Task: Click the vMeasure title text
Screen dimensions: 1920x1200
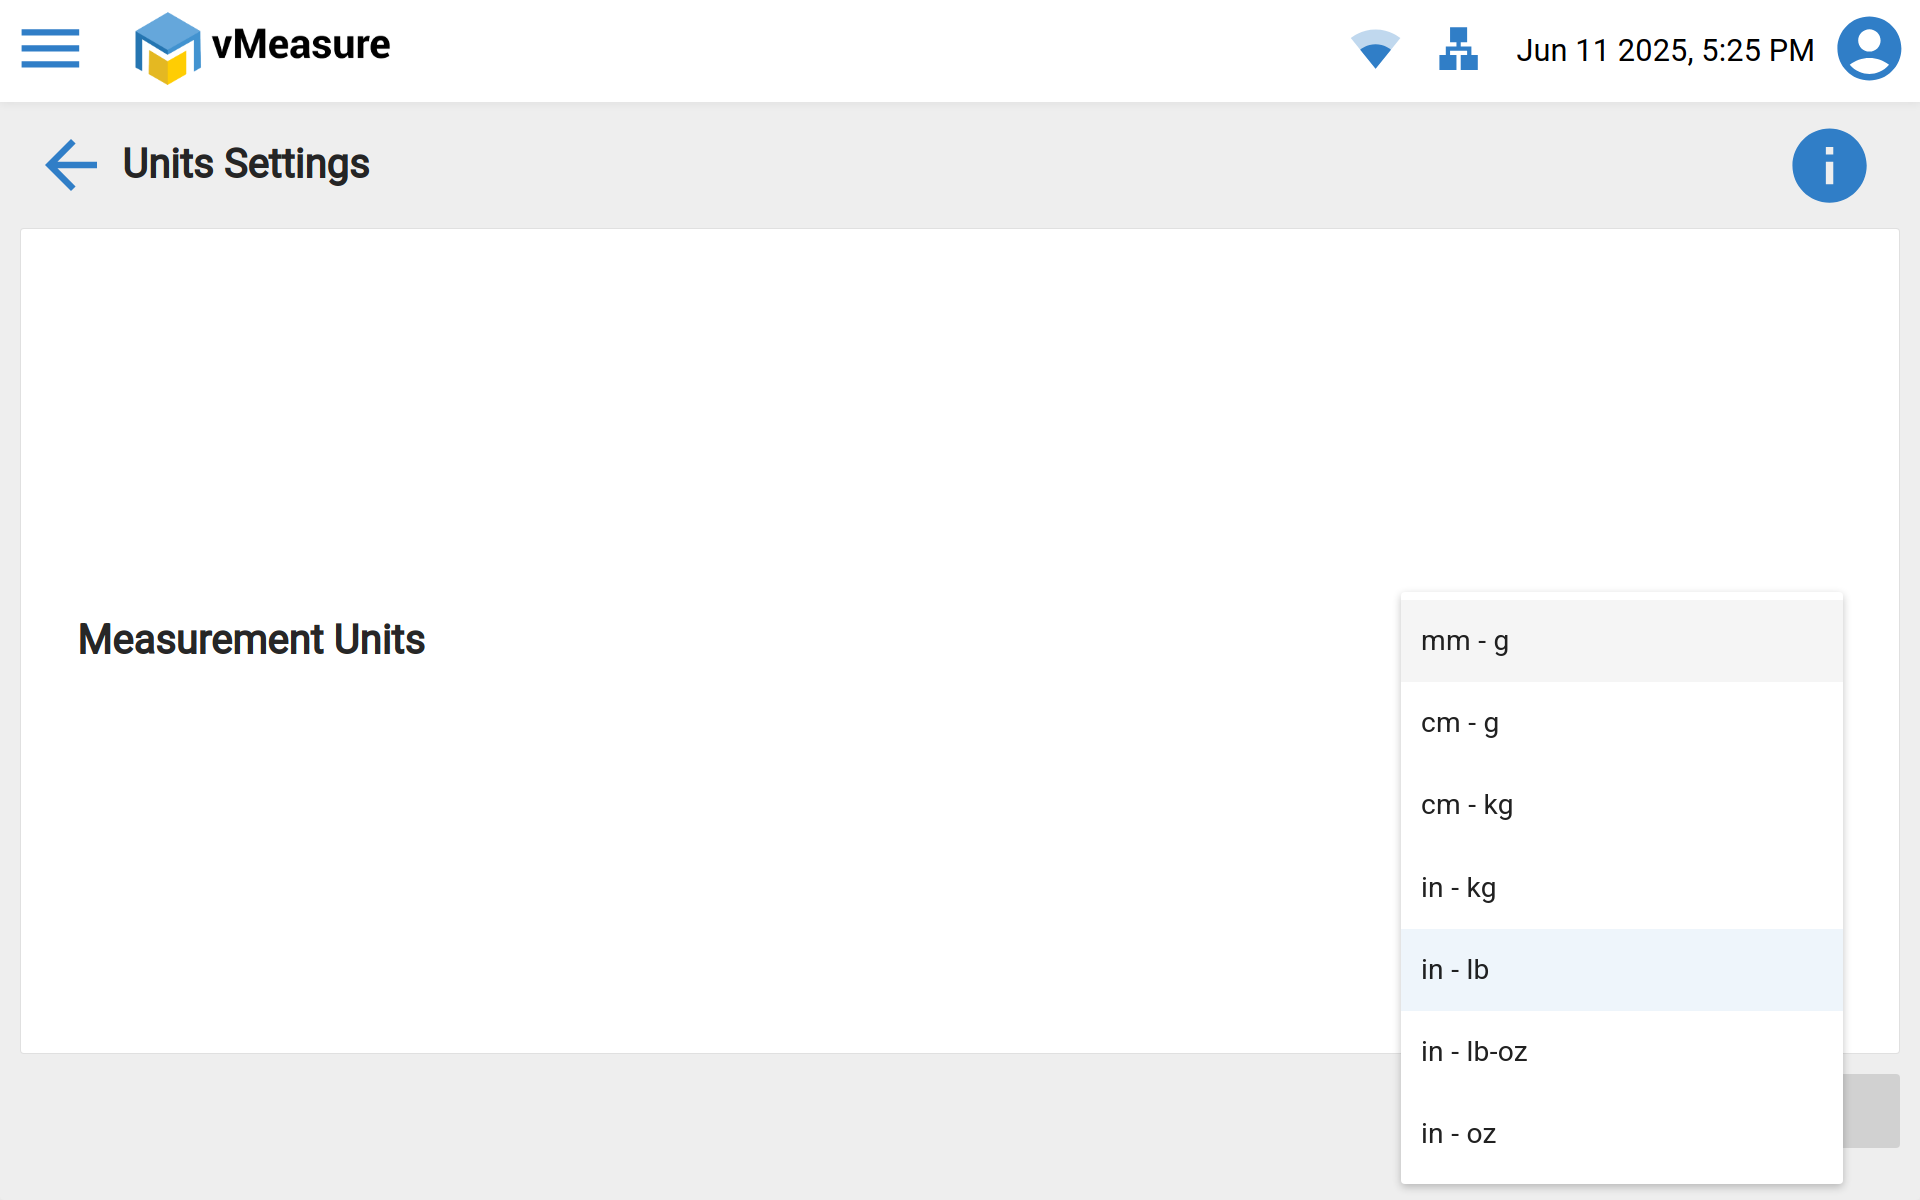Action: click(x=301, y=45)
